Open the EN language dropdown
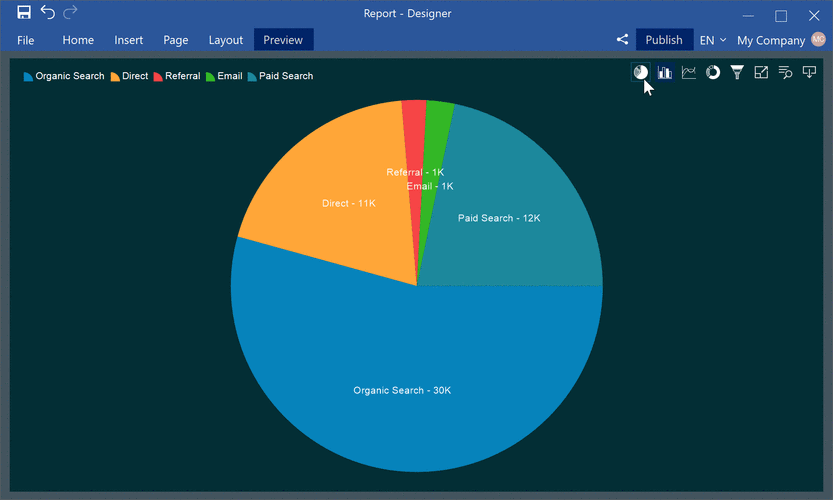 [712, 40]
